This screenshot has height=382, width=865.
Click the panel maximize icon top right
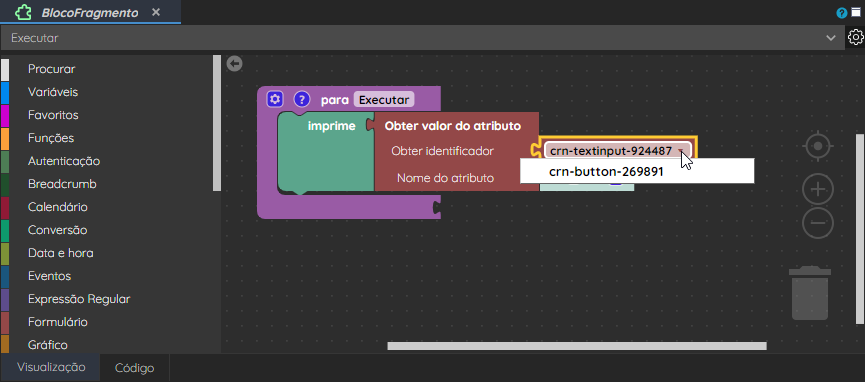[856, 13]
